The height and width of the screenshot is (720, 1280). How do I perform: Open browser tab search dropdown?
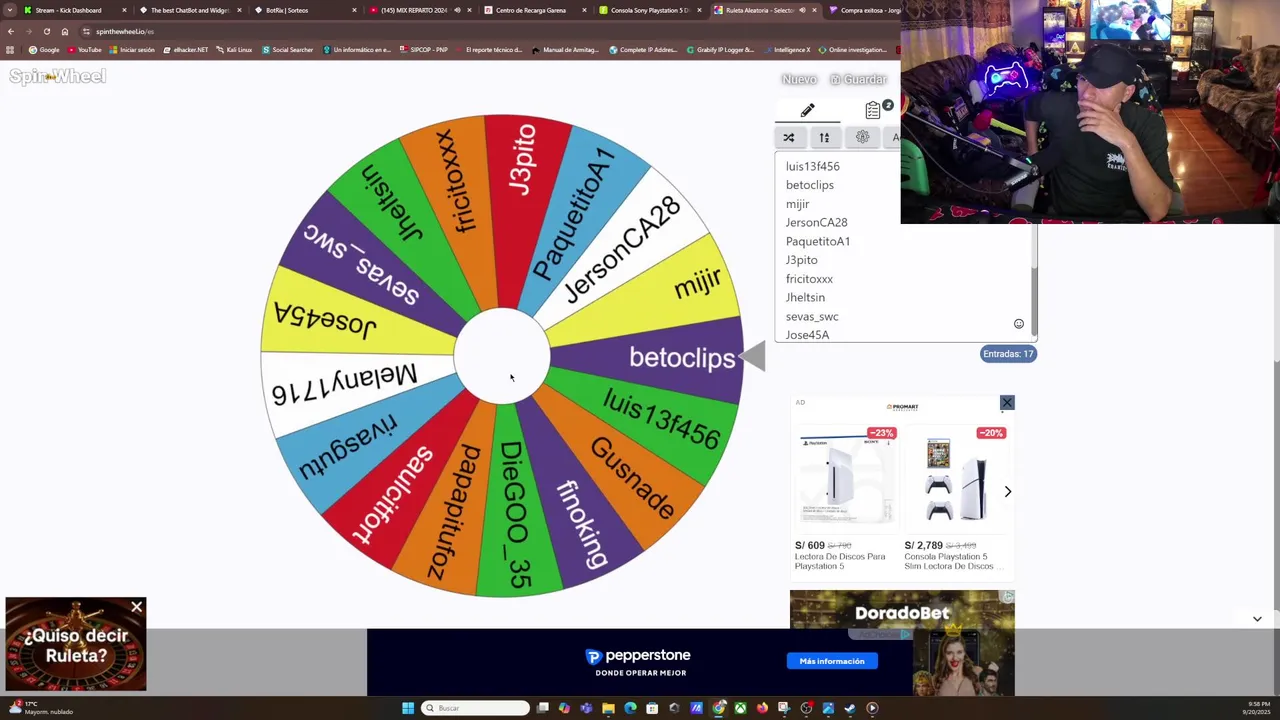[9, 10]
